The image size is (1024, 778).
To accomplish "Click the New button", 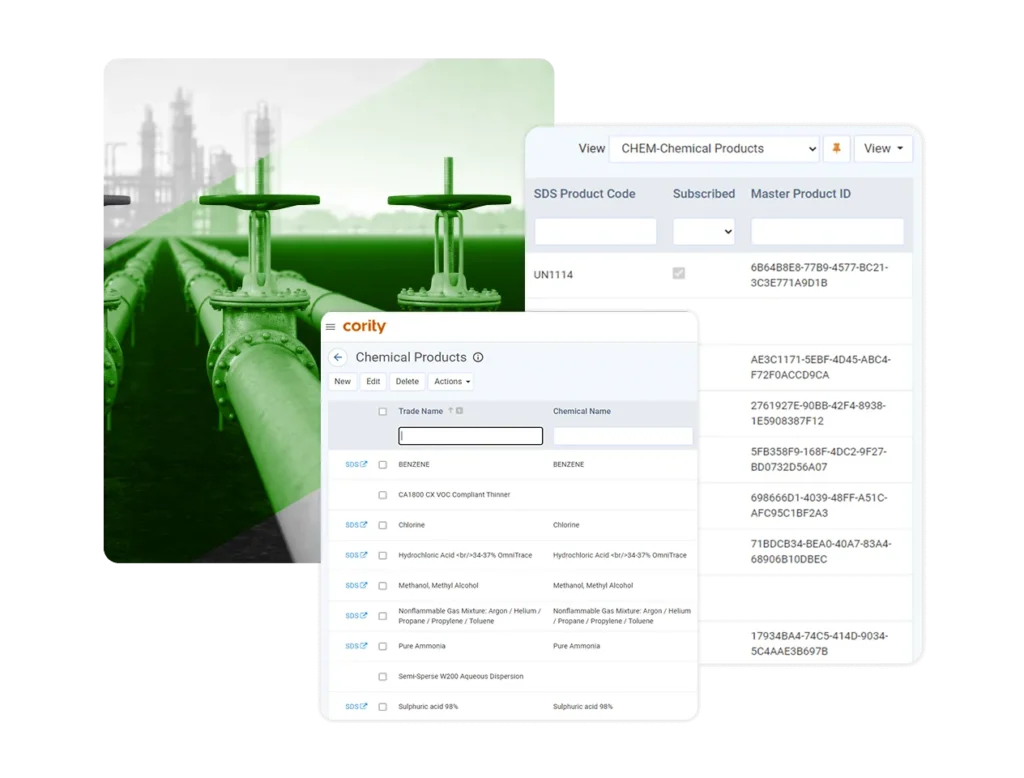I will tap(342, 381).
